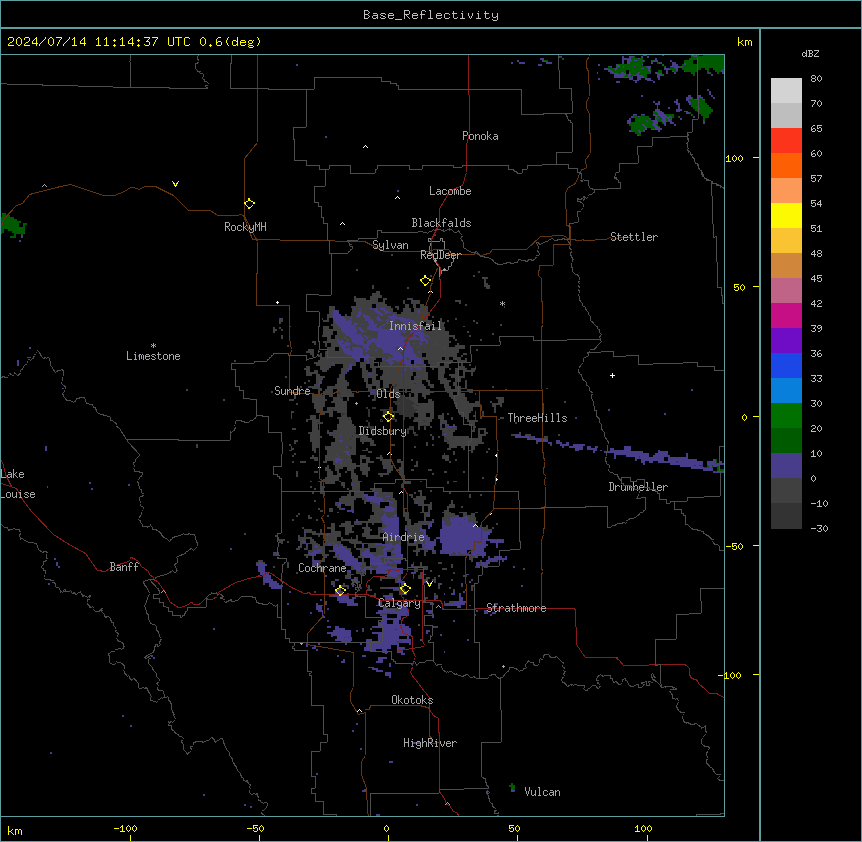Click the green 30-20 dBZ legend swatch
862x842 pixels.
click(x=786, y=416)
